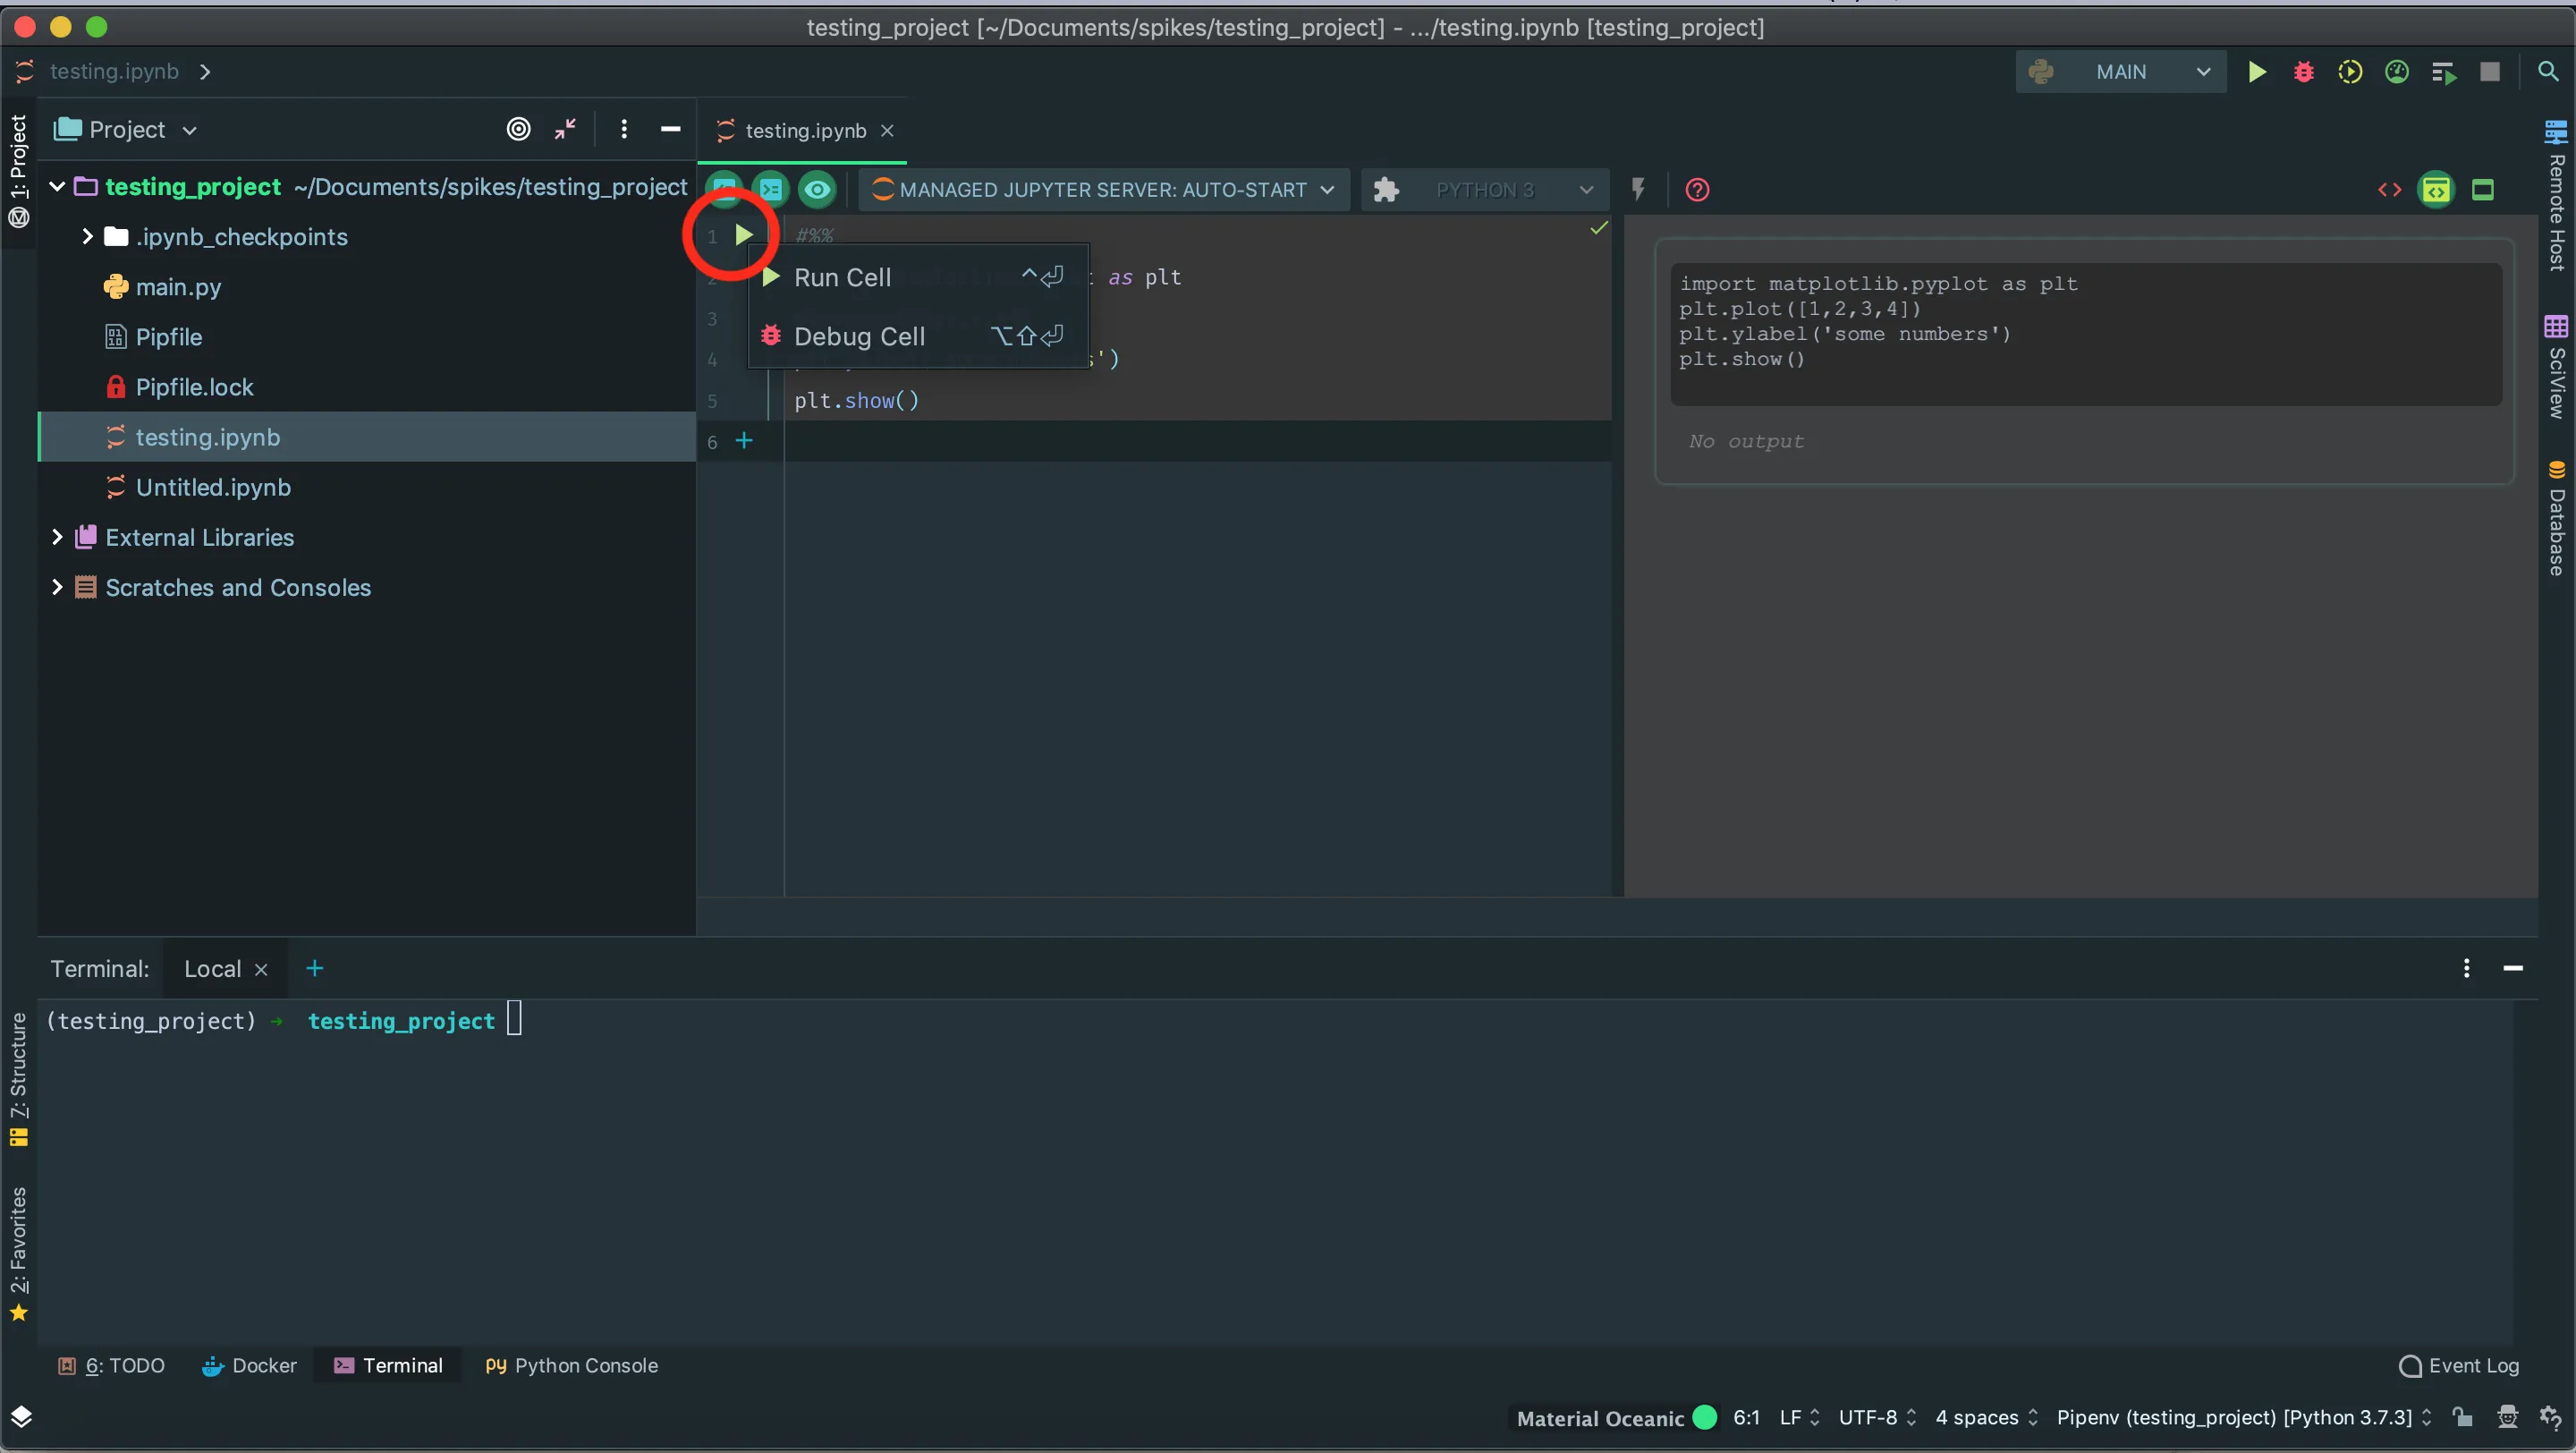Viewport: 2576px width, 1453px height.
Task: Open the Managed Jupyter Server dropdown
Action: (x=1103, y=190)
